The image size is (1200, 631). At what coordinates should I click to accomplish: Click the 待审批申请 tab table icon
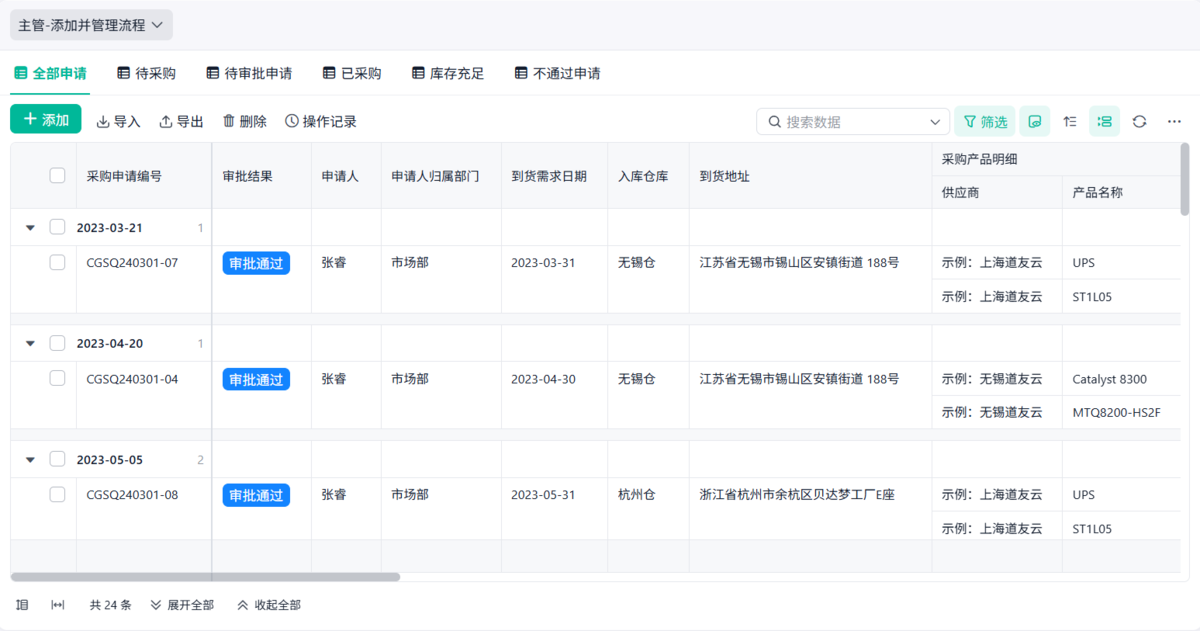coord(213,73)
